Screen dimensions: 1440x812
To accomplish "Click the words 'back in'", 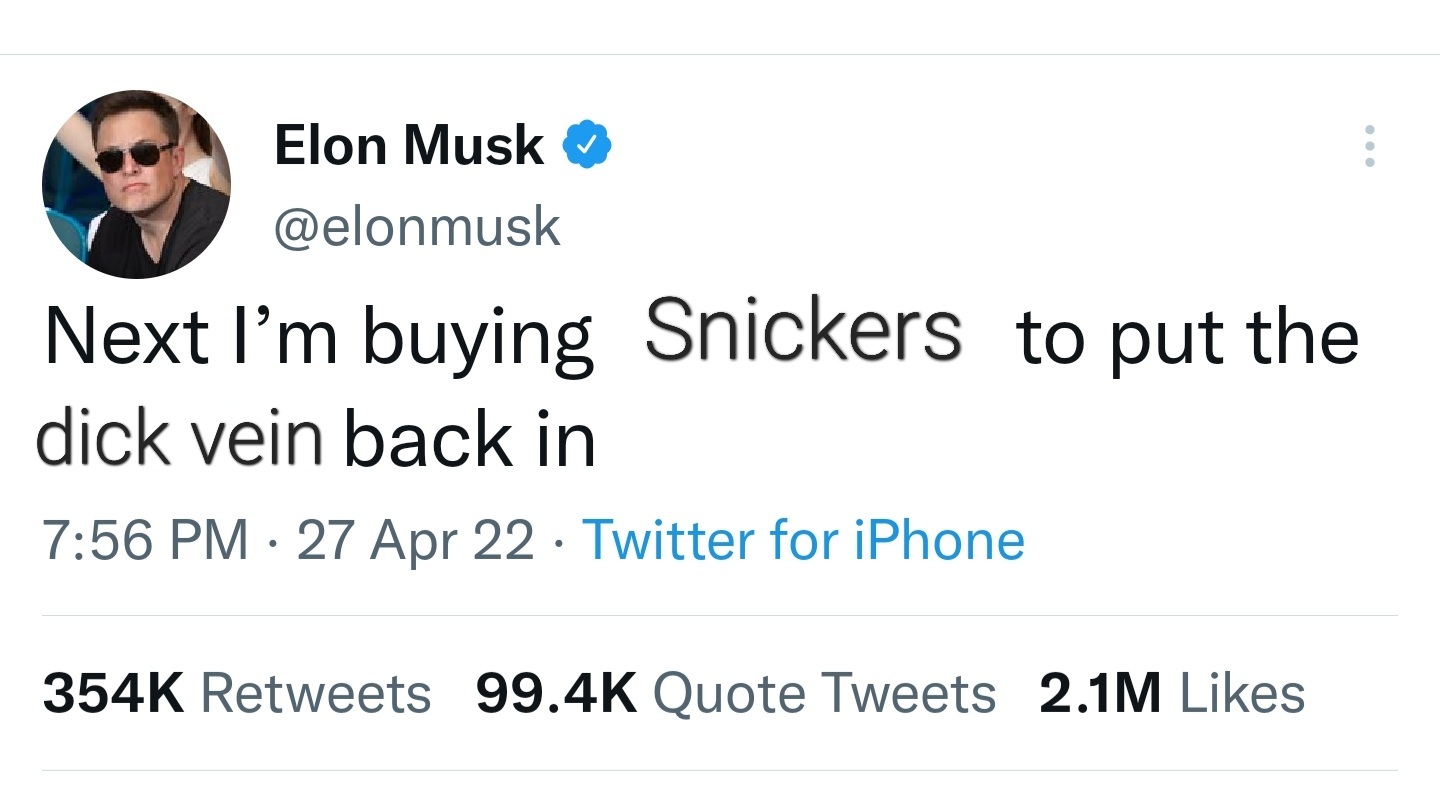I will coord(470,440).
